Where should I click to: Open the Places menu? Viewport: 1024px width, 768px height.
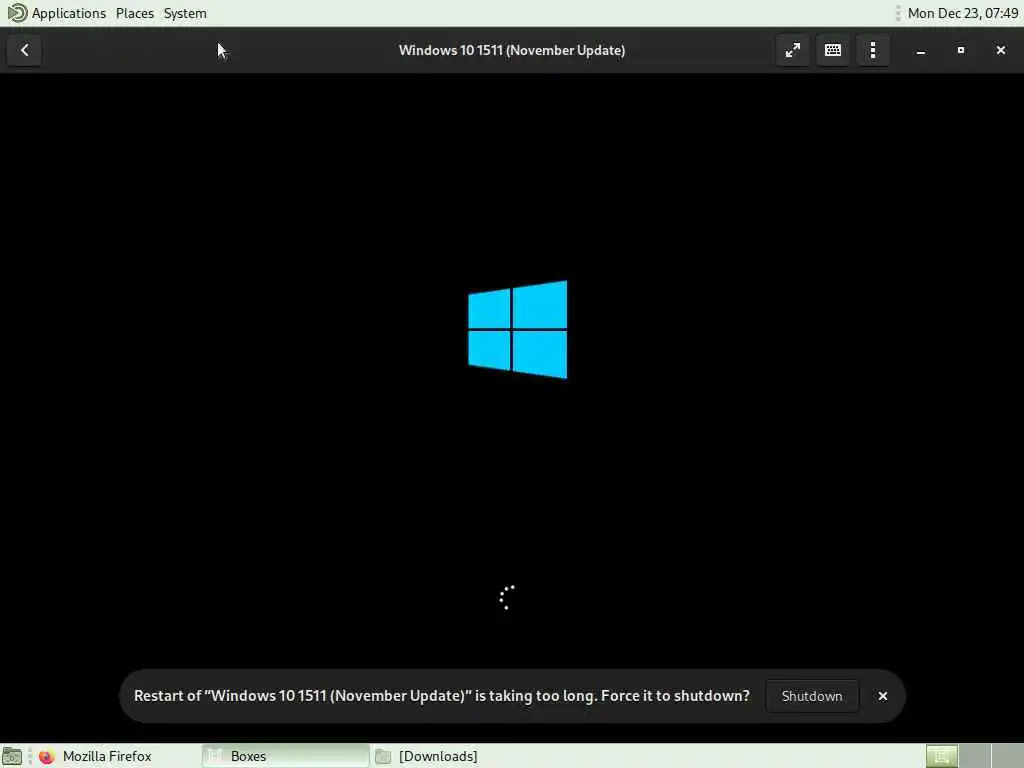point(135,13)
